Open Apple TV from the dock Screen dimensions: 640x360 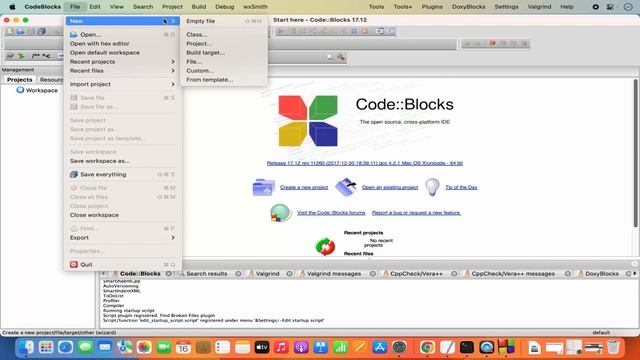262,347
